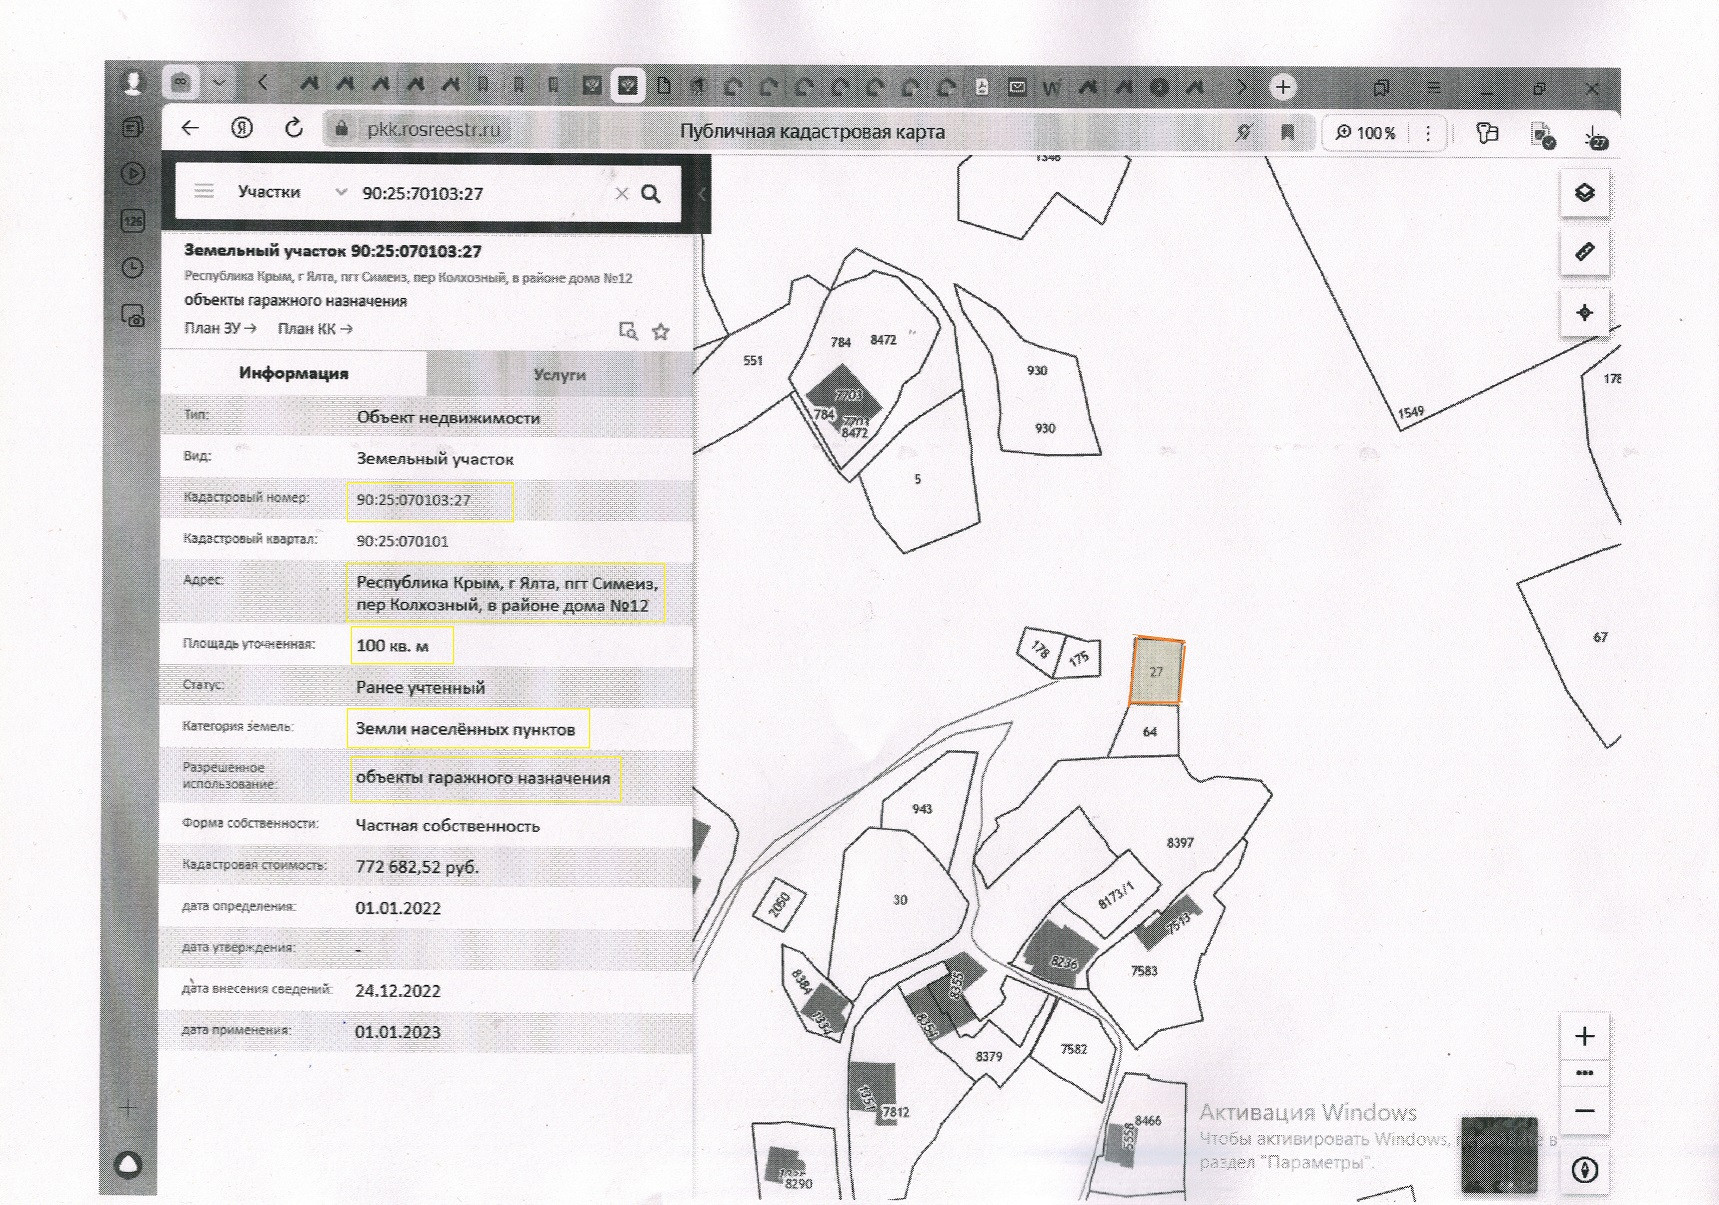The height and width of the screenshot is (1205, 1719).
Task: Select highlighted parcel 27 on the map
Action: [x=1156, y=671]
